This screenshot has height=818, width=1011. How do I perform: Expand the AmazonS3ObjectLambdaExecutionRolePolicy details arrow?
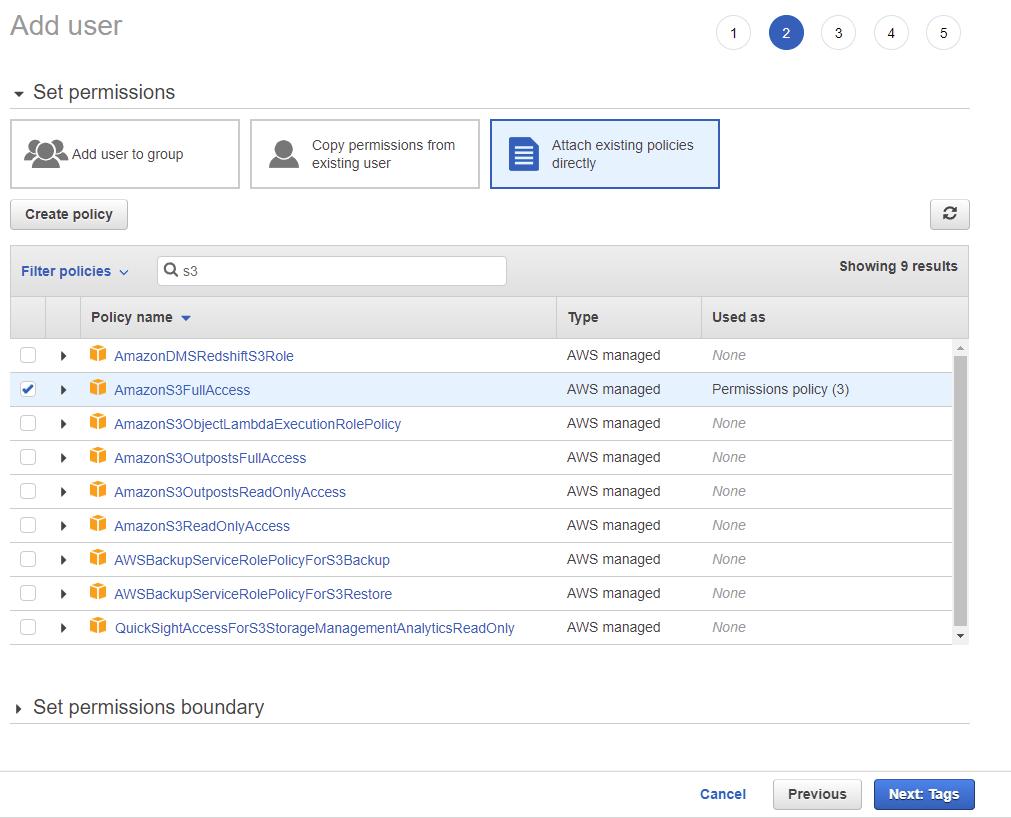[63, 424]
